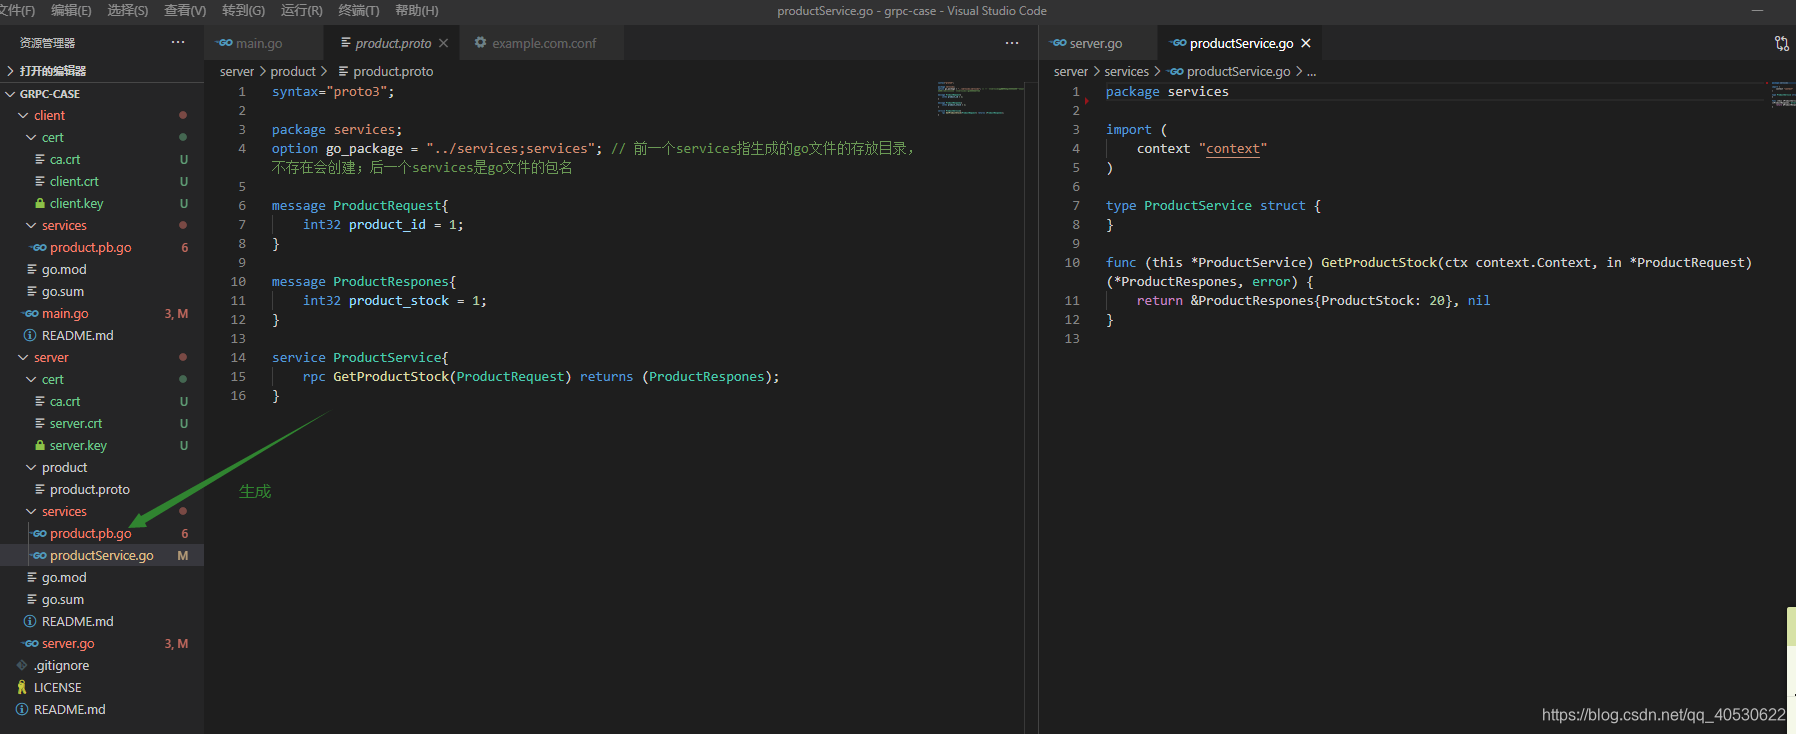Screen dimensions: 1796x734
Task: Click file icon next to product.proto in explorer
Action: (40, 489)
